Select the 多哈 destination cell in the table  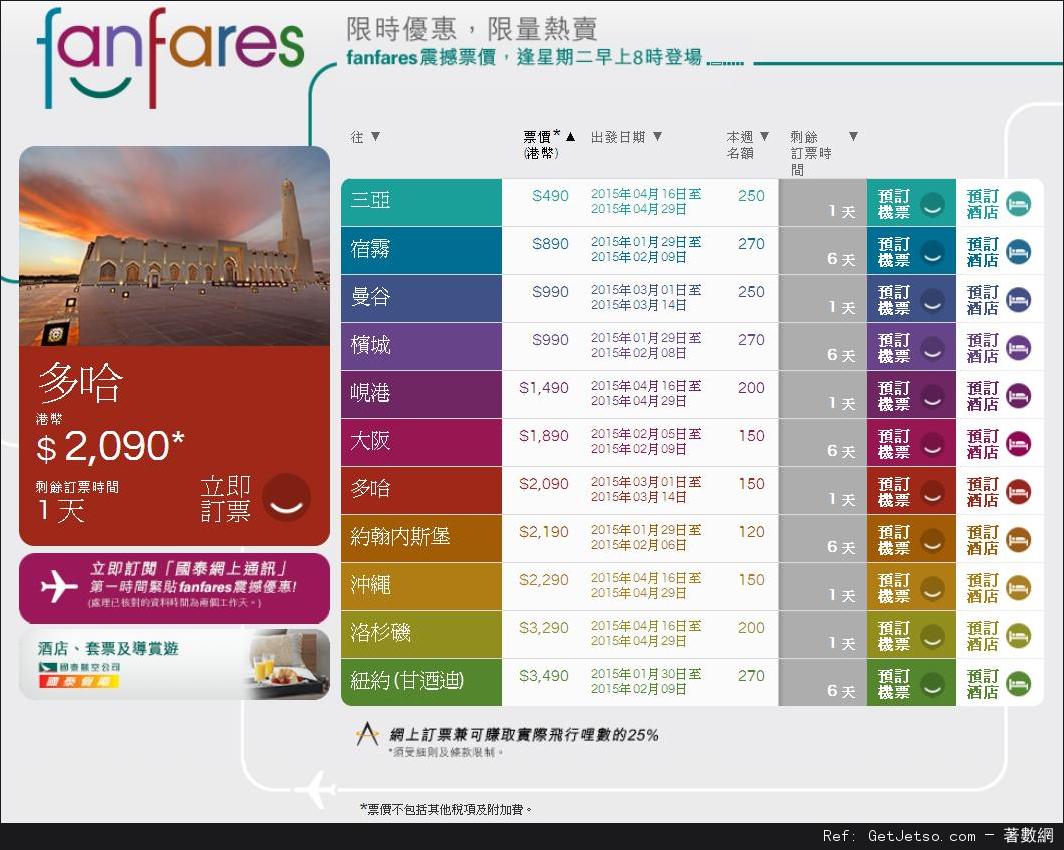click(x=421, y=490)
